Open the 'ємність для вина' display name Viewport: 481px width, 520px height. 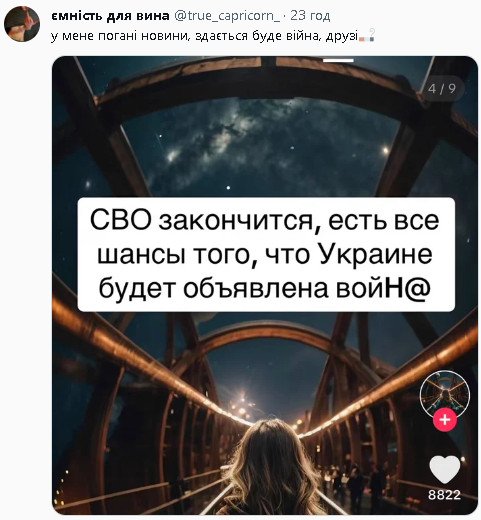point(111,16)
